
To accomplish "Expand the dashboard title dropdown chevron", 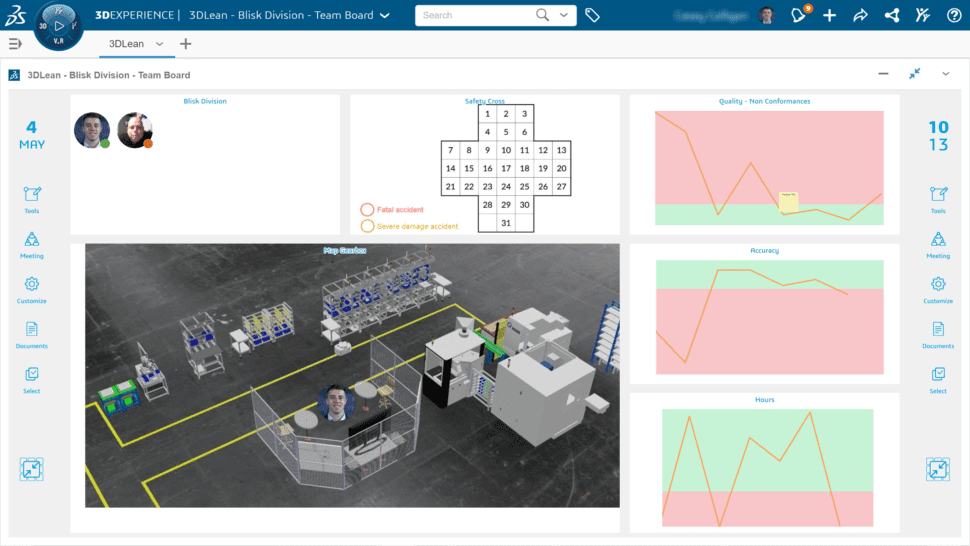I will click(x=385, y=15).
